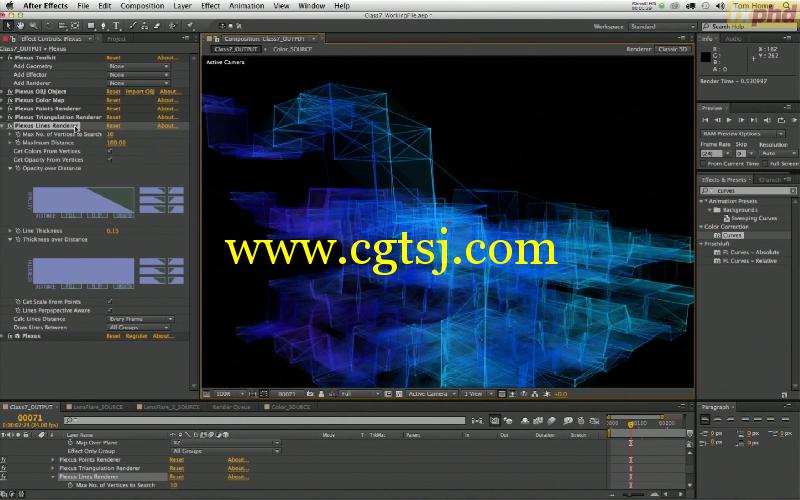Open the 1 View layout dropdown
This screenshot has width=800, height=500.
click(x=478, y=394)
